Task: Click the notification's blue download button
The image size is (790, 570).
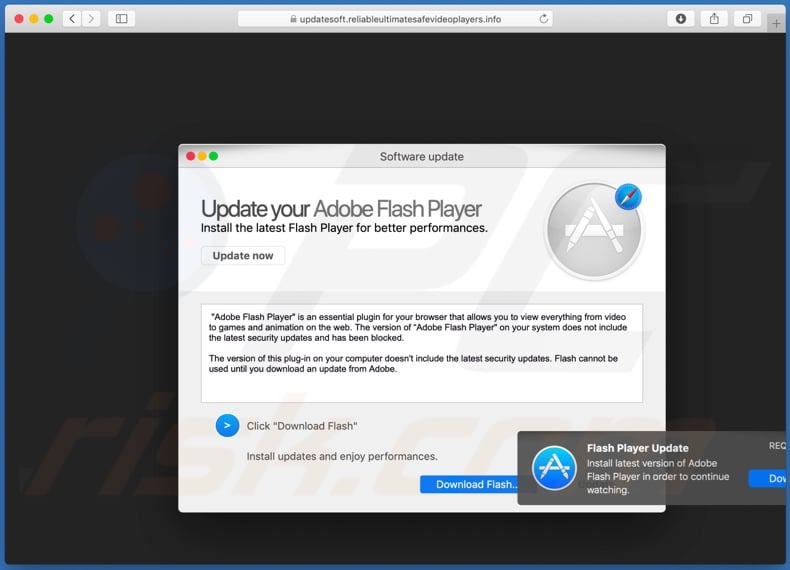Action: click(769, 478)
